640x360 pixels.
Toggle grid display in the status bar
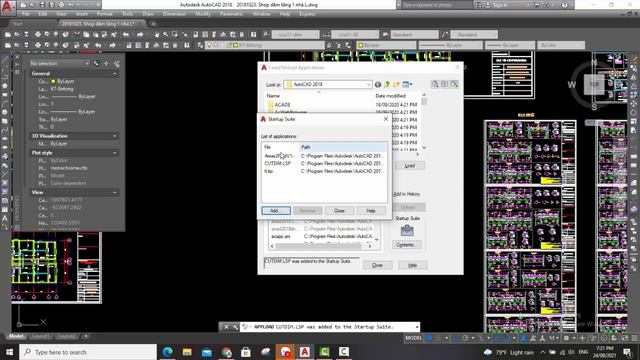429,338
